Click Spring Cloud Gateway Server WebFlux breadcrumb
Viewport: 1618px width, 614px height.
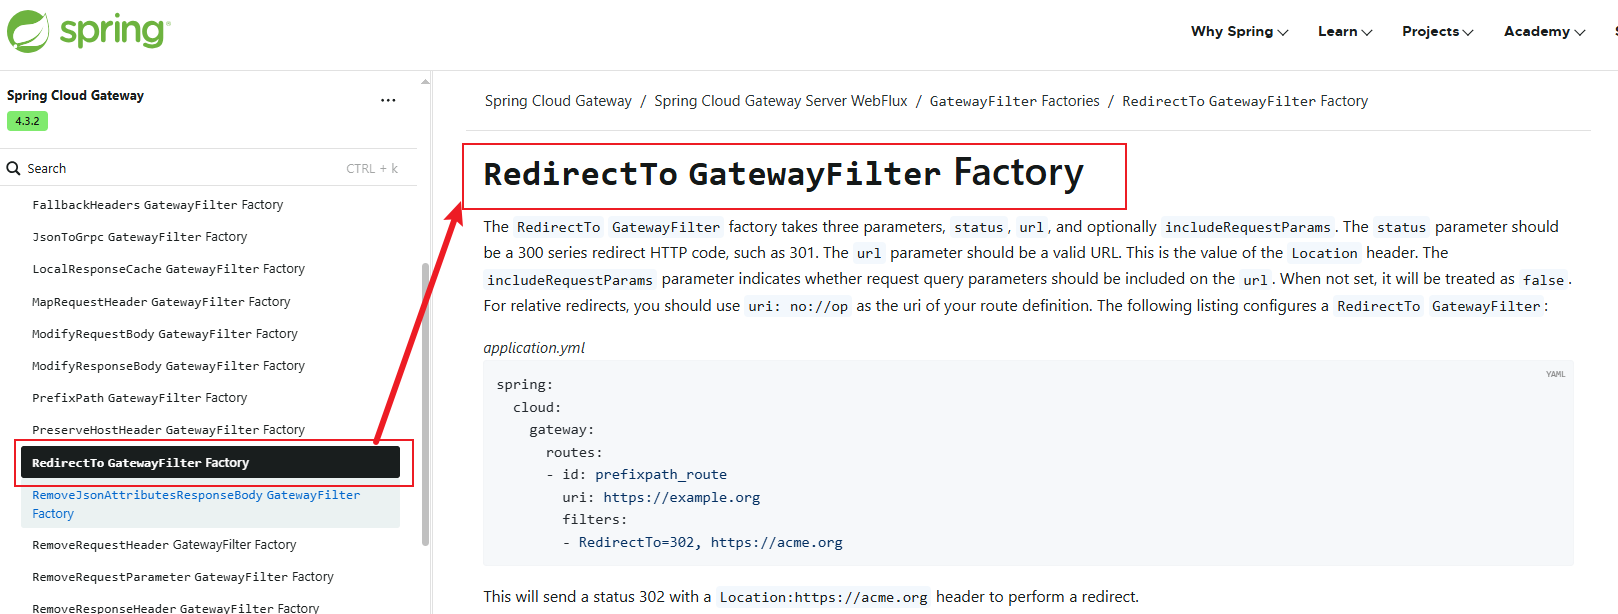(781, 101)
